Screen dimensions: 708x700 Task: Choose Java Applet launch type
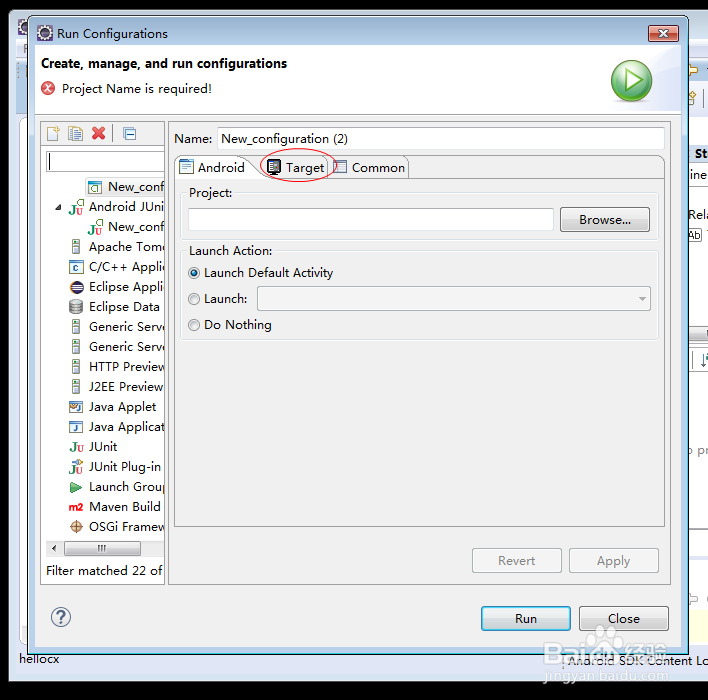(x=112, y=407)
